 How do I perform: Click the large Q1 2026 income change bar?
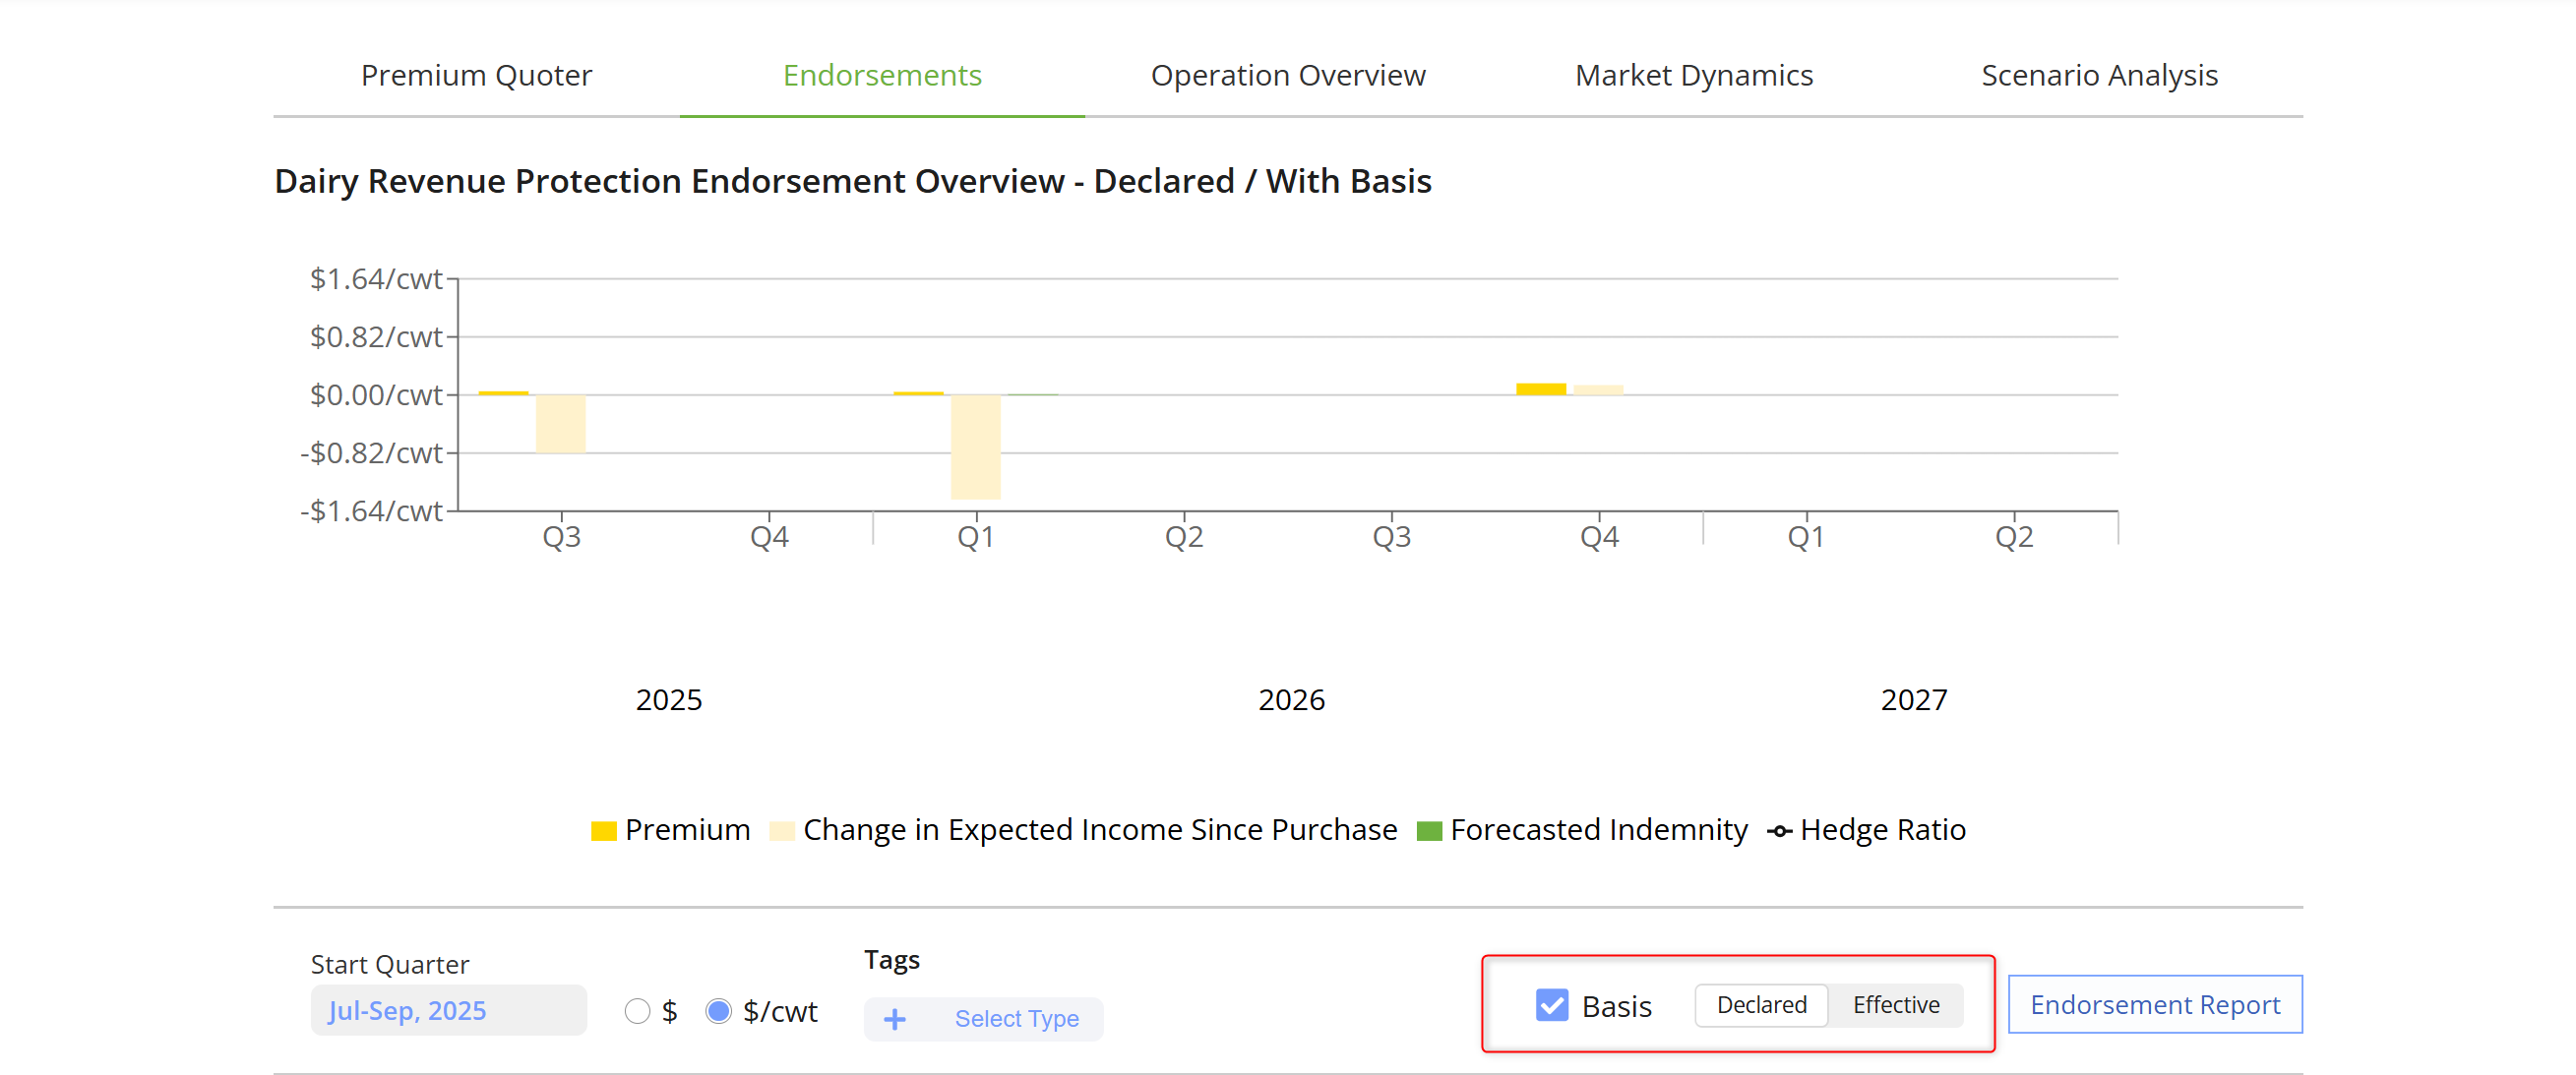click(975, 446)
